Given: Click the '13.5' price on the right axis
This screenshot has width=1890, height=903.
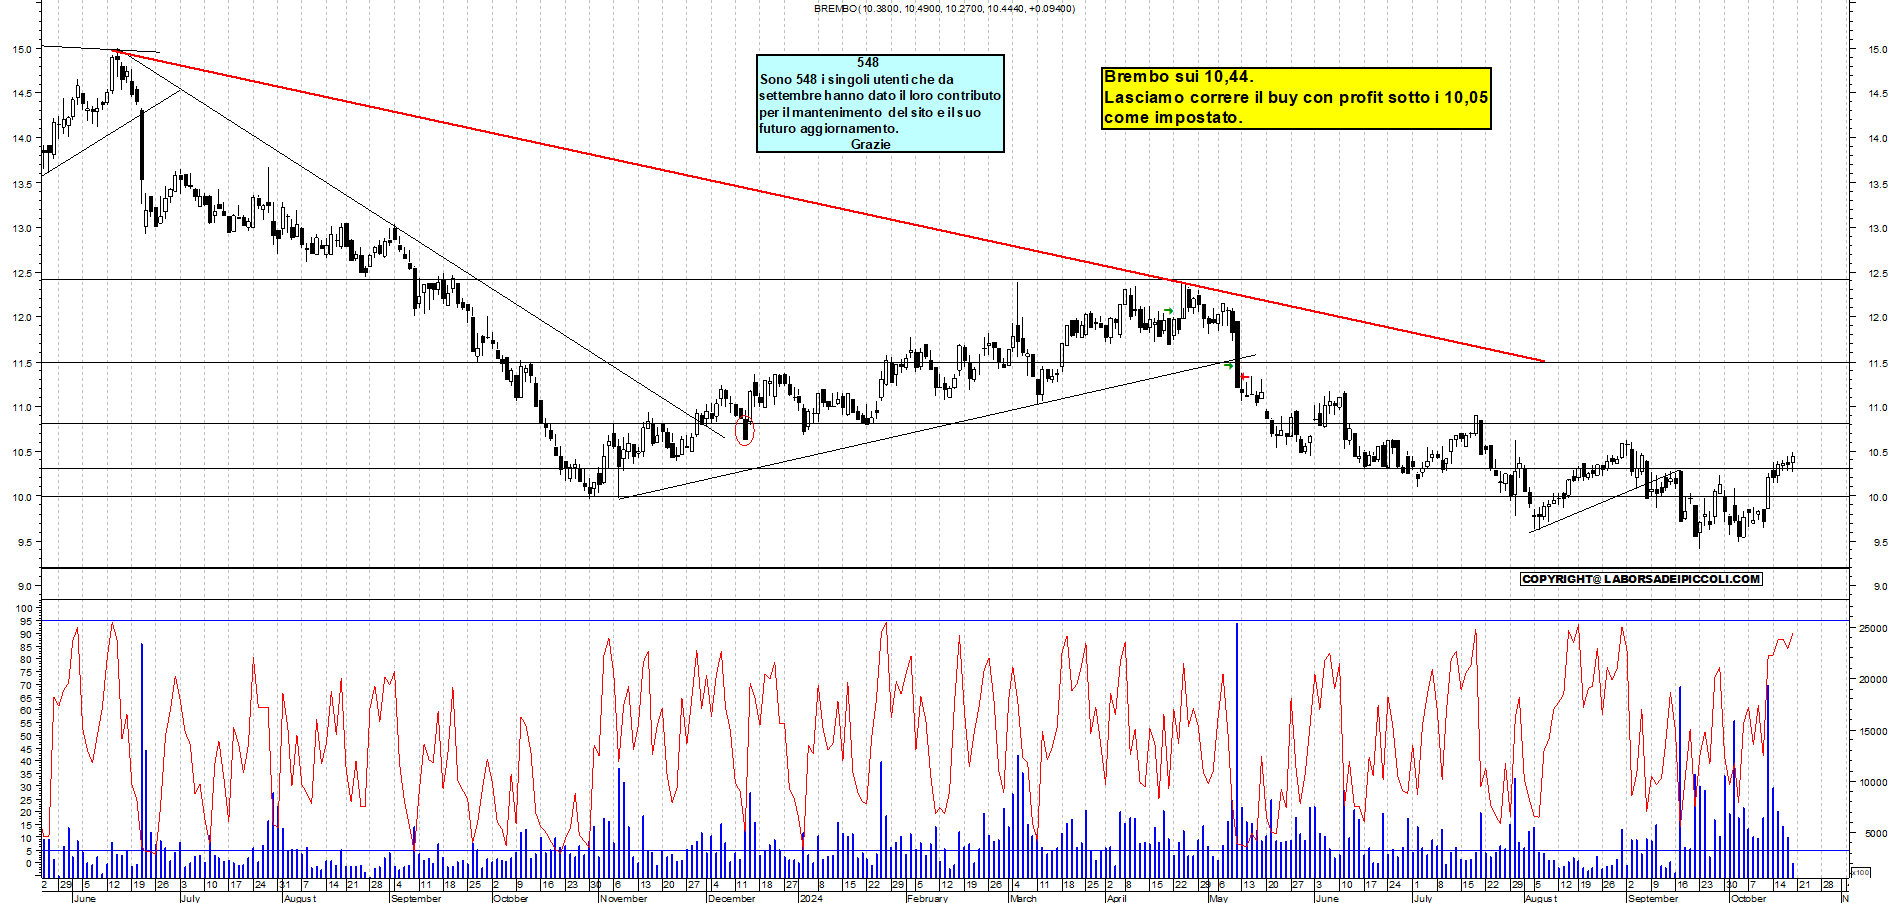Looking at the screenshot, I should [1876, 184].
